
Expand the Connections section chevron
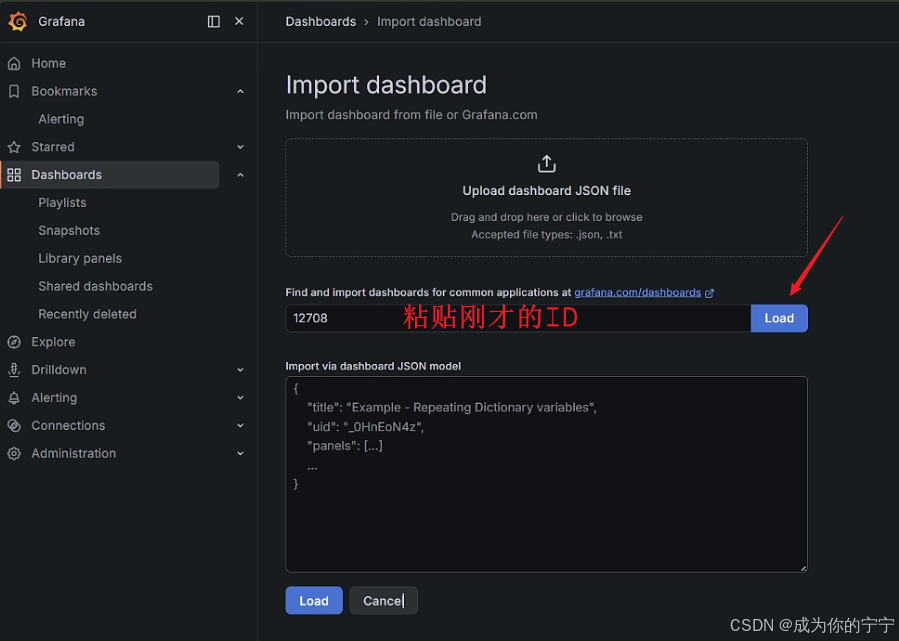point(240,425)
